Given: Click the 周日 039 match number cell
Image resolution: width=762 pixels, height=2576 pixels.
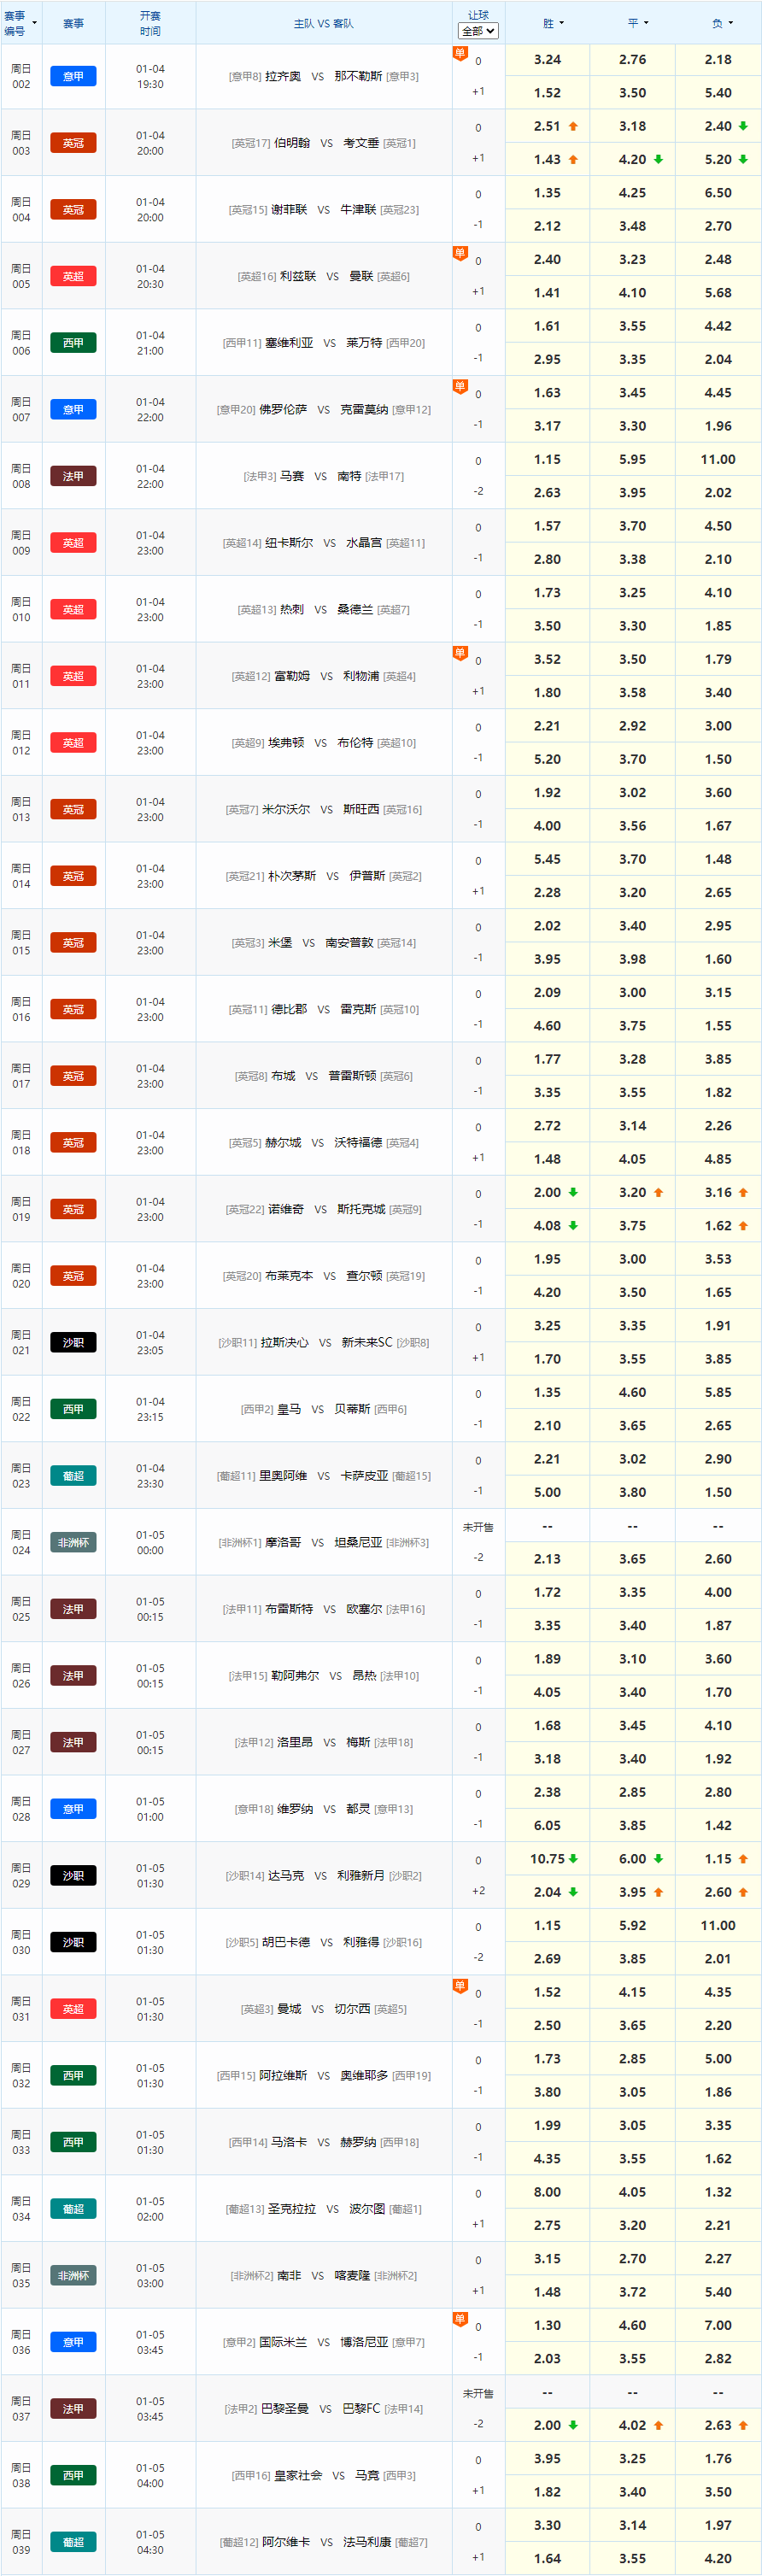Looking at the screenshot, I should pos(21,2542).
